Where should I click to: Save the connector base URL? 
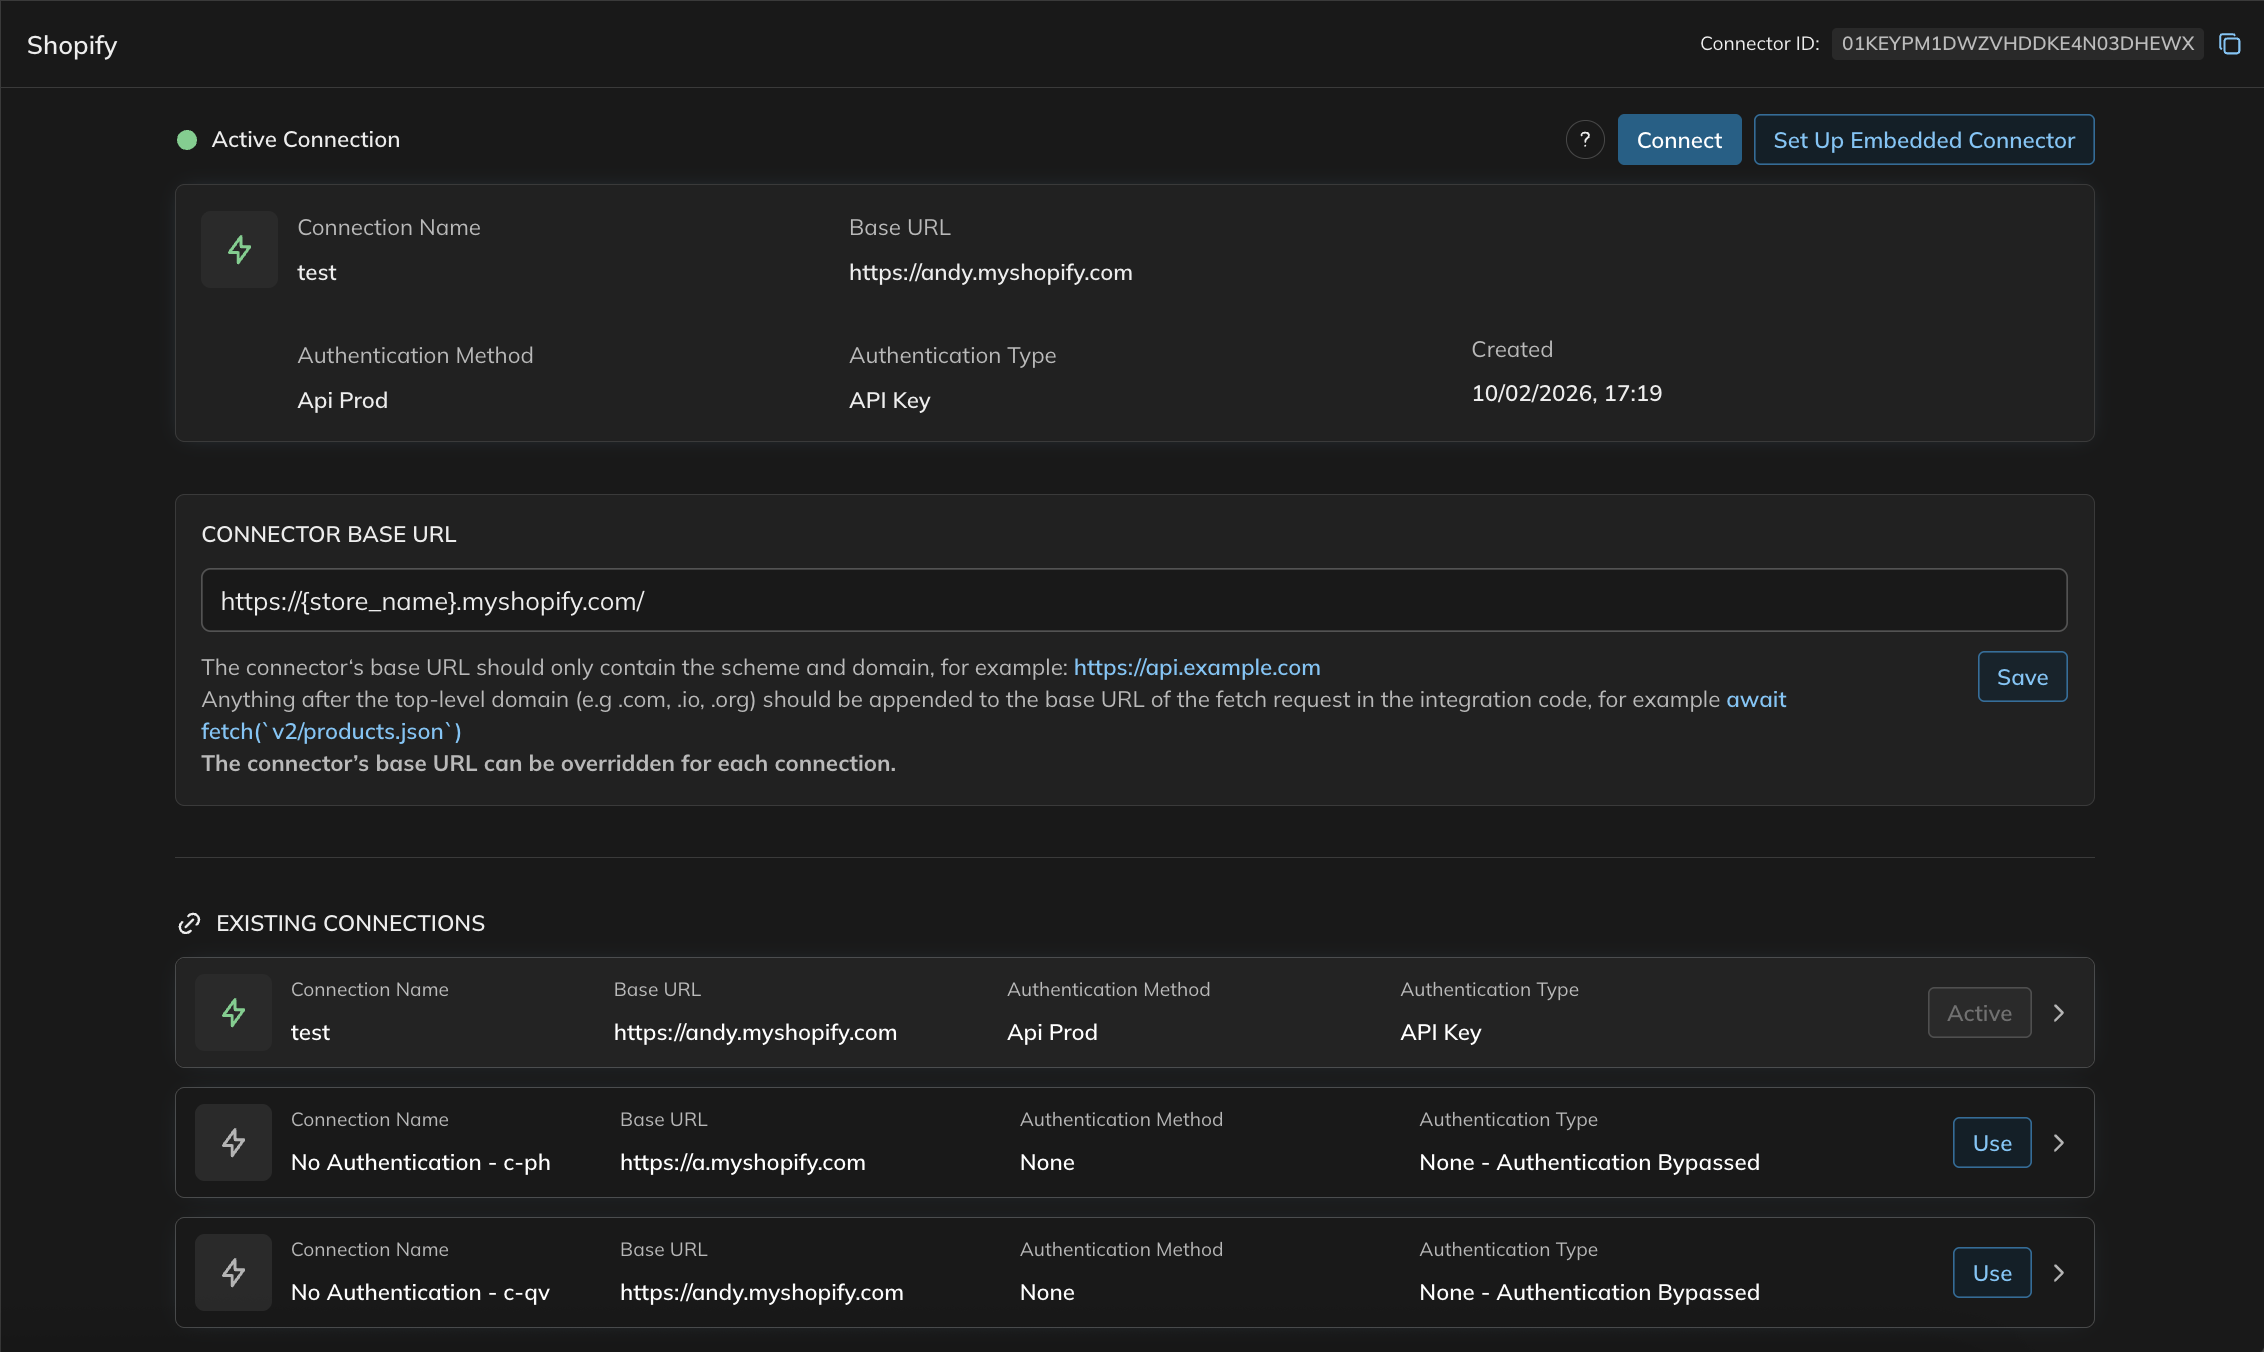(2021, 677)
